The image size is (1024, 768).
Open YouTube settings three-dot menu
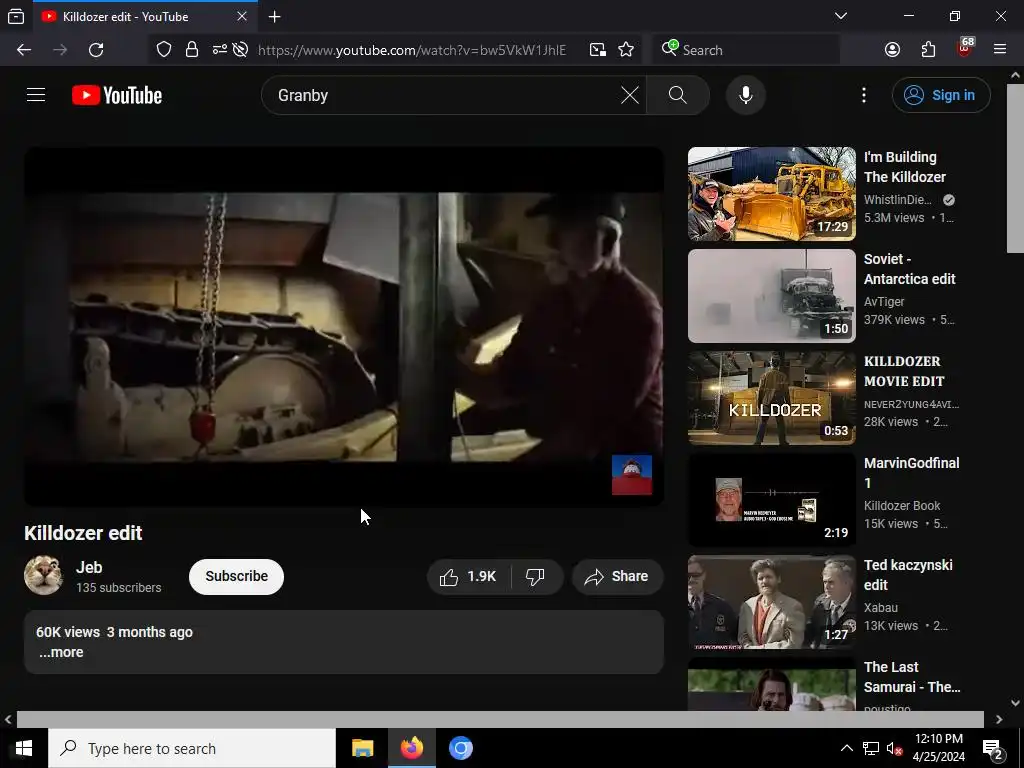(x=863, y=95)
